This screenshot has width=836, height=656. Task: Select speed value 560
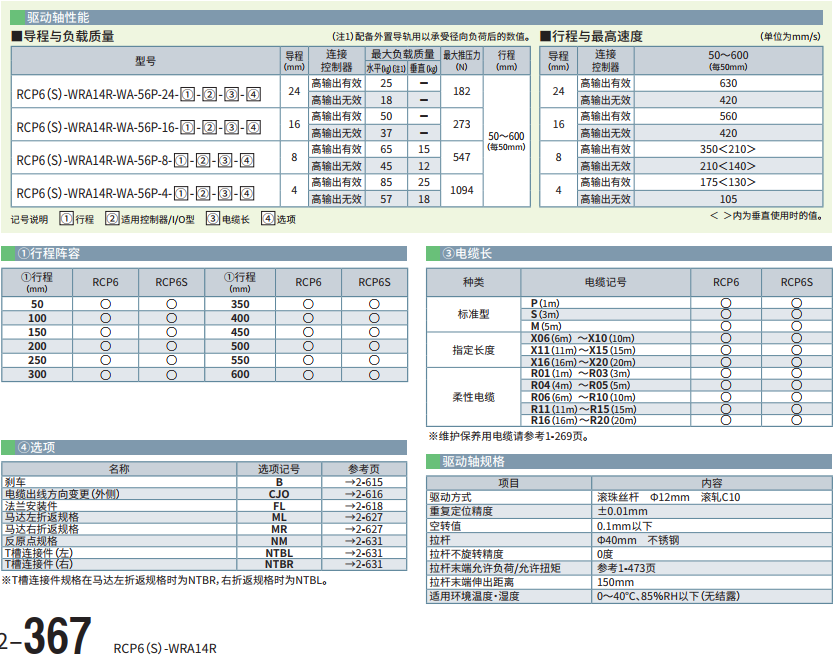pyautogui.click(x=728, y=116)
